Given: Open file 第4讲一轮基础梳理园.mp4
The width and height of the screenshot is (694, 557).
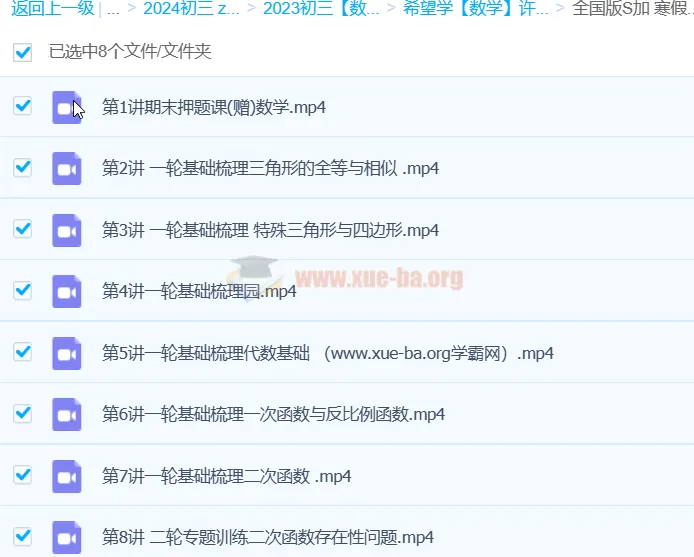Looking at the screenshot, I should [x=199, y=291].
